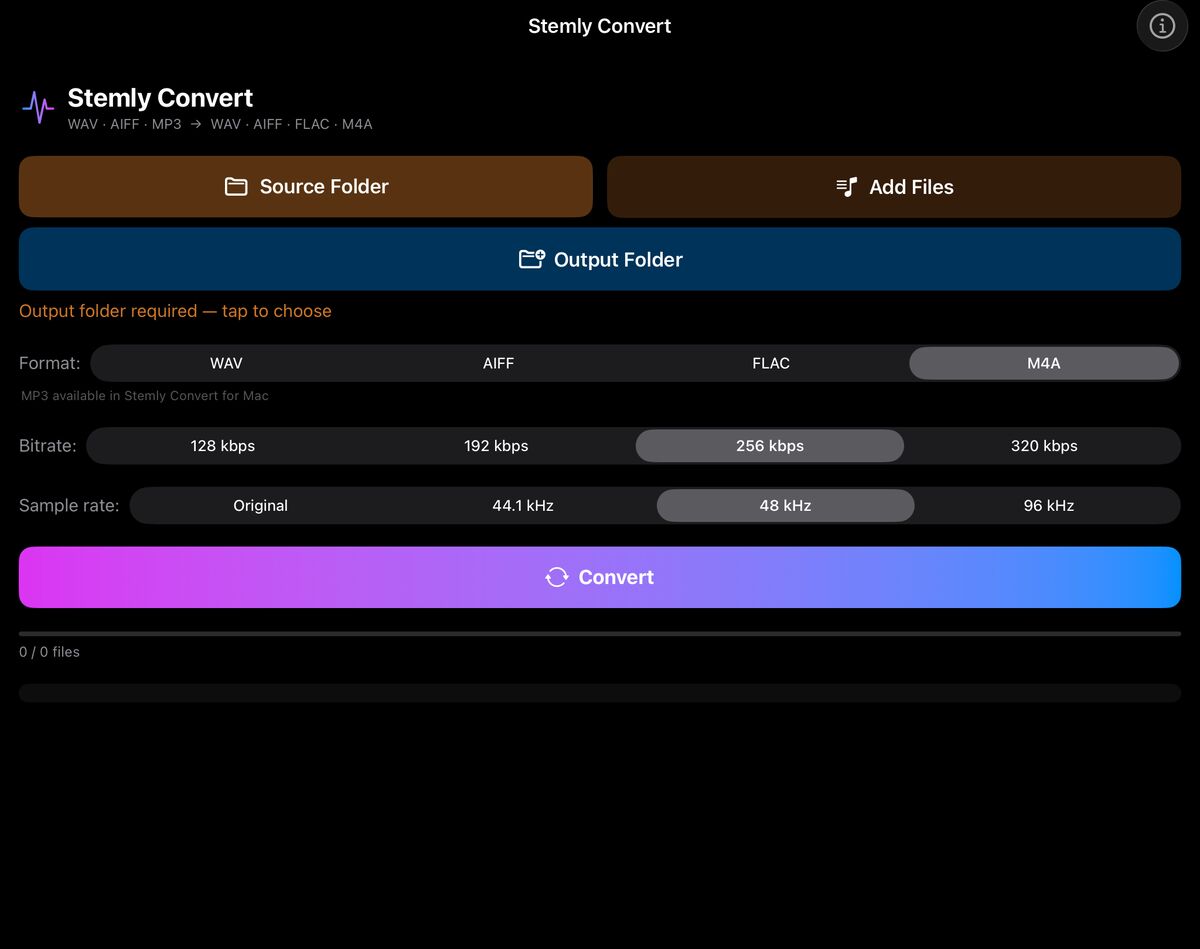Viewport: 1200px width, 949px height.
Task: Click the supported formats subtitle line
Action: click(x=220, y=125)
